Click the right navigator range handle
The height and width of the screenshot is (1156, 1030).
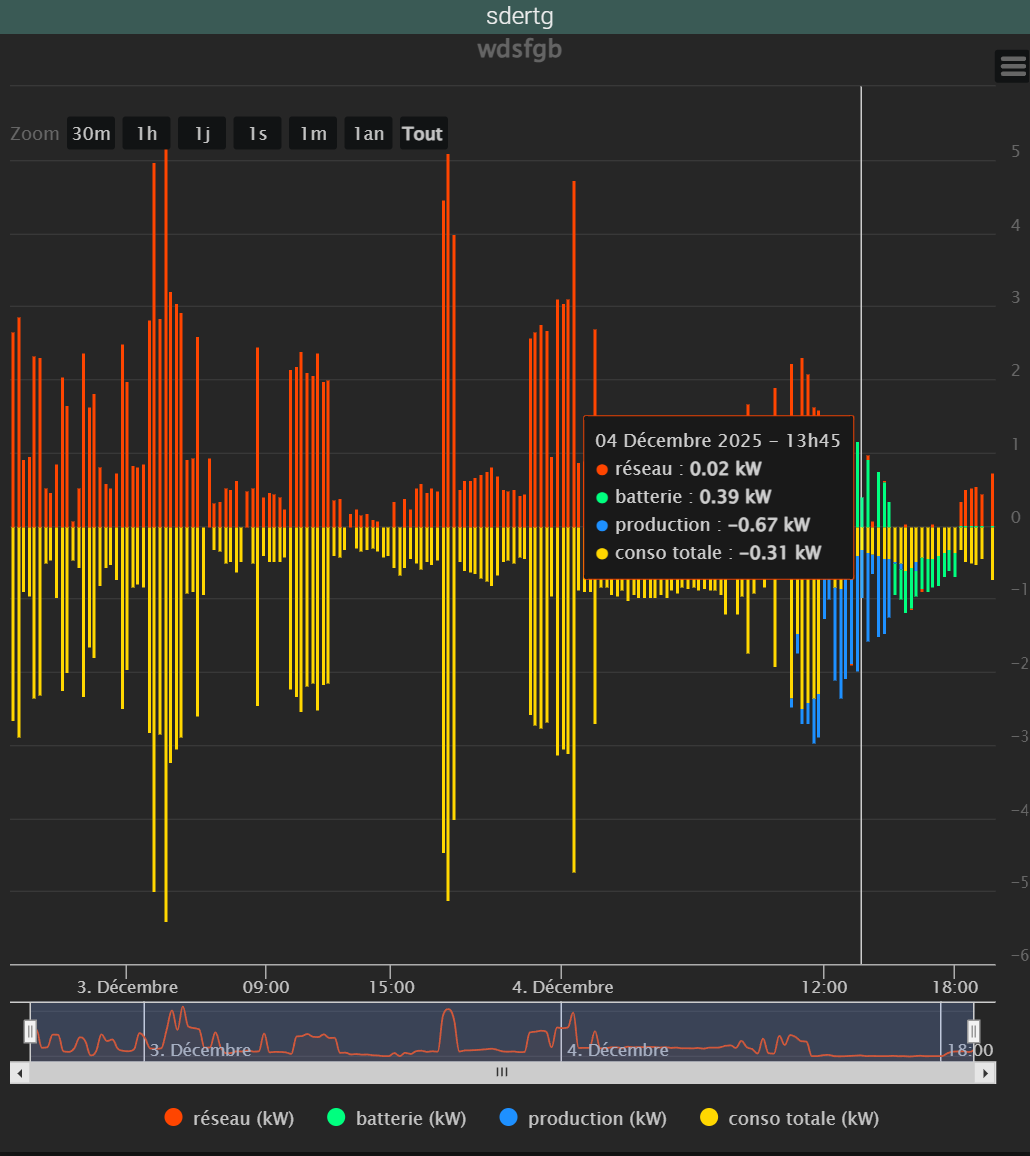(973, 1031)
